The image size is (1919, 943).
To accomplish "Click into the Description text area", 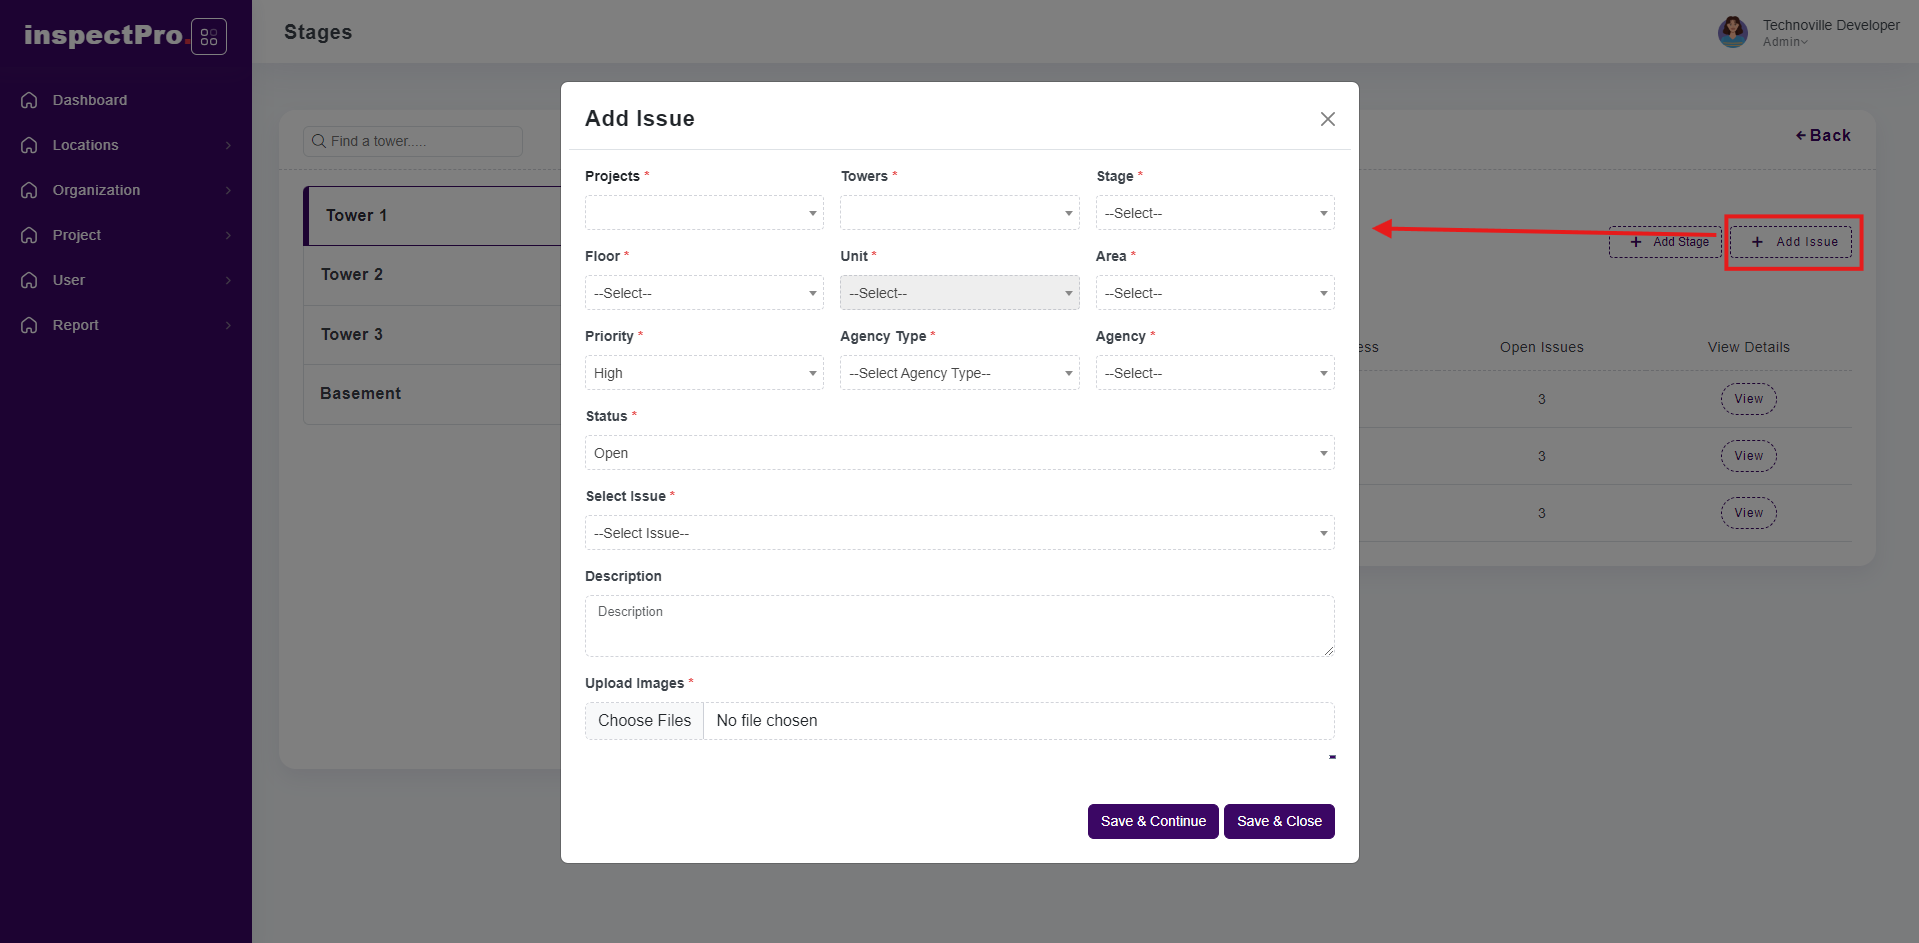I will tap(959, 626).
